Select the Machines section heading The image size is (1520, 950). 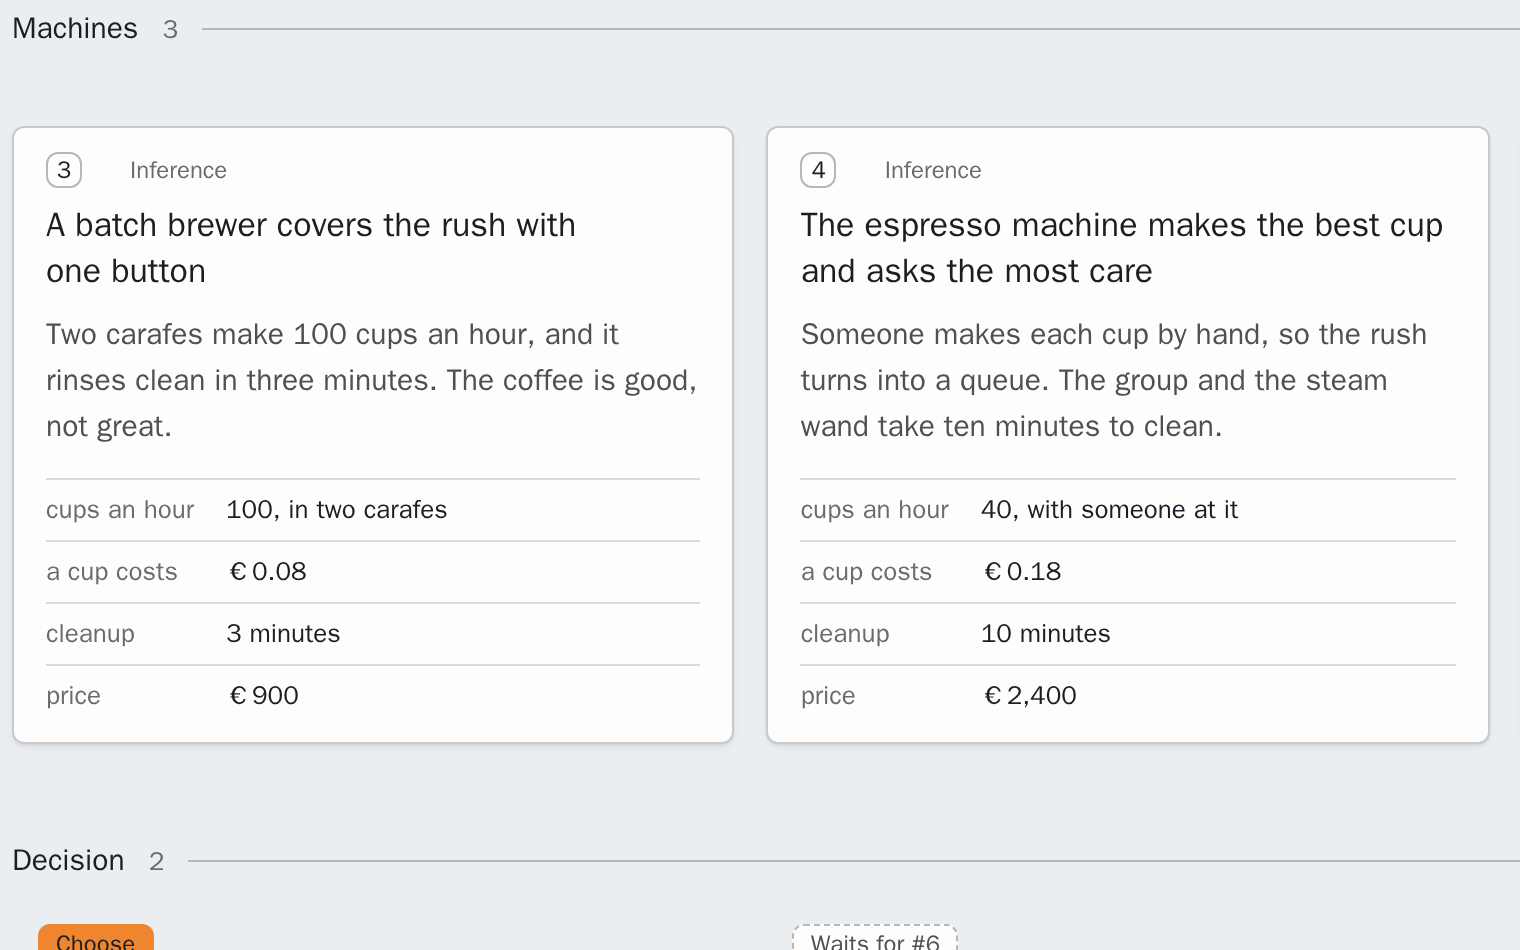[x=75, y=28]
